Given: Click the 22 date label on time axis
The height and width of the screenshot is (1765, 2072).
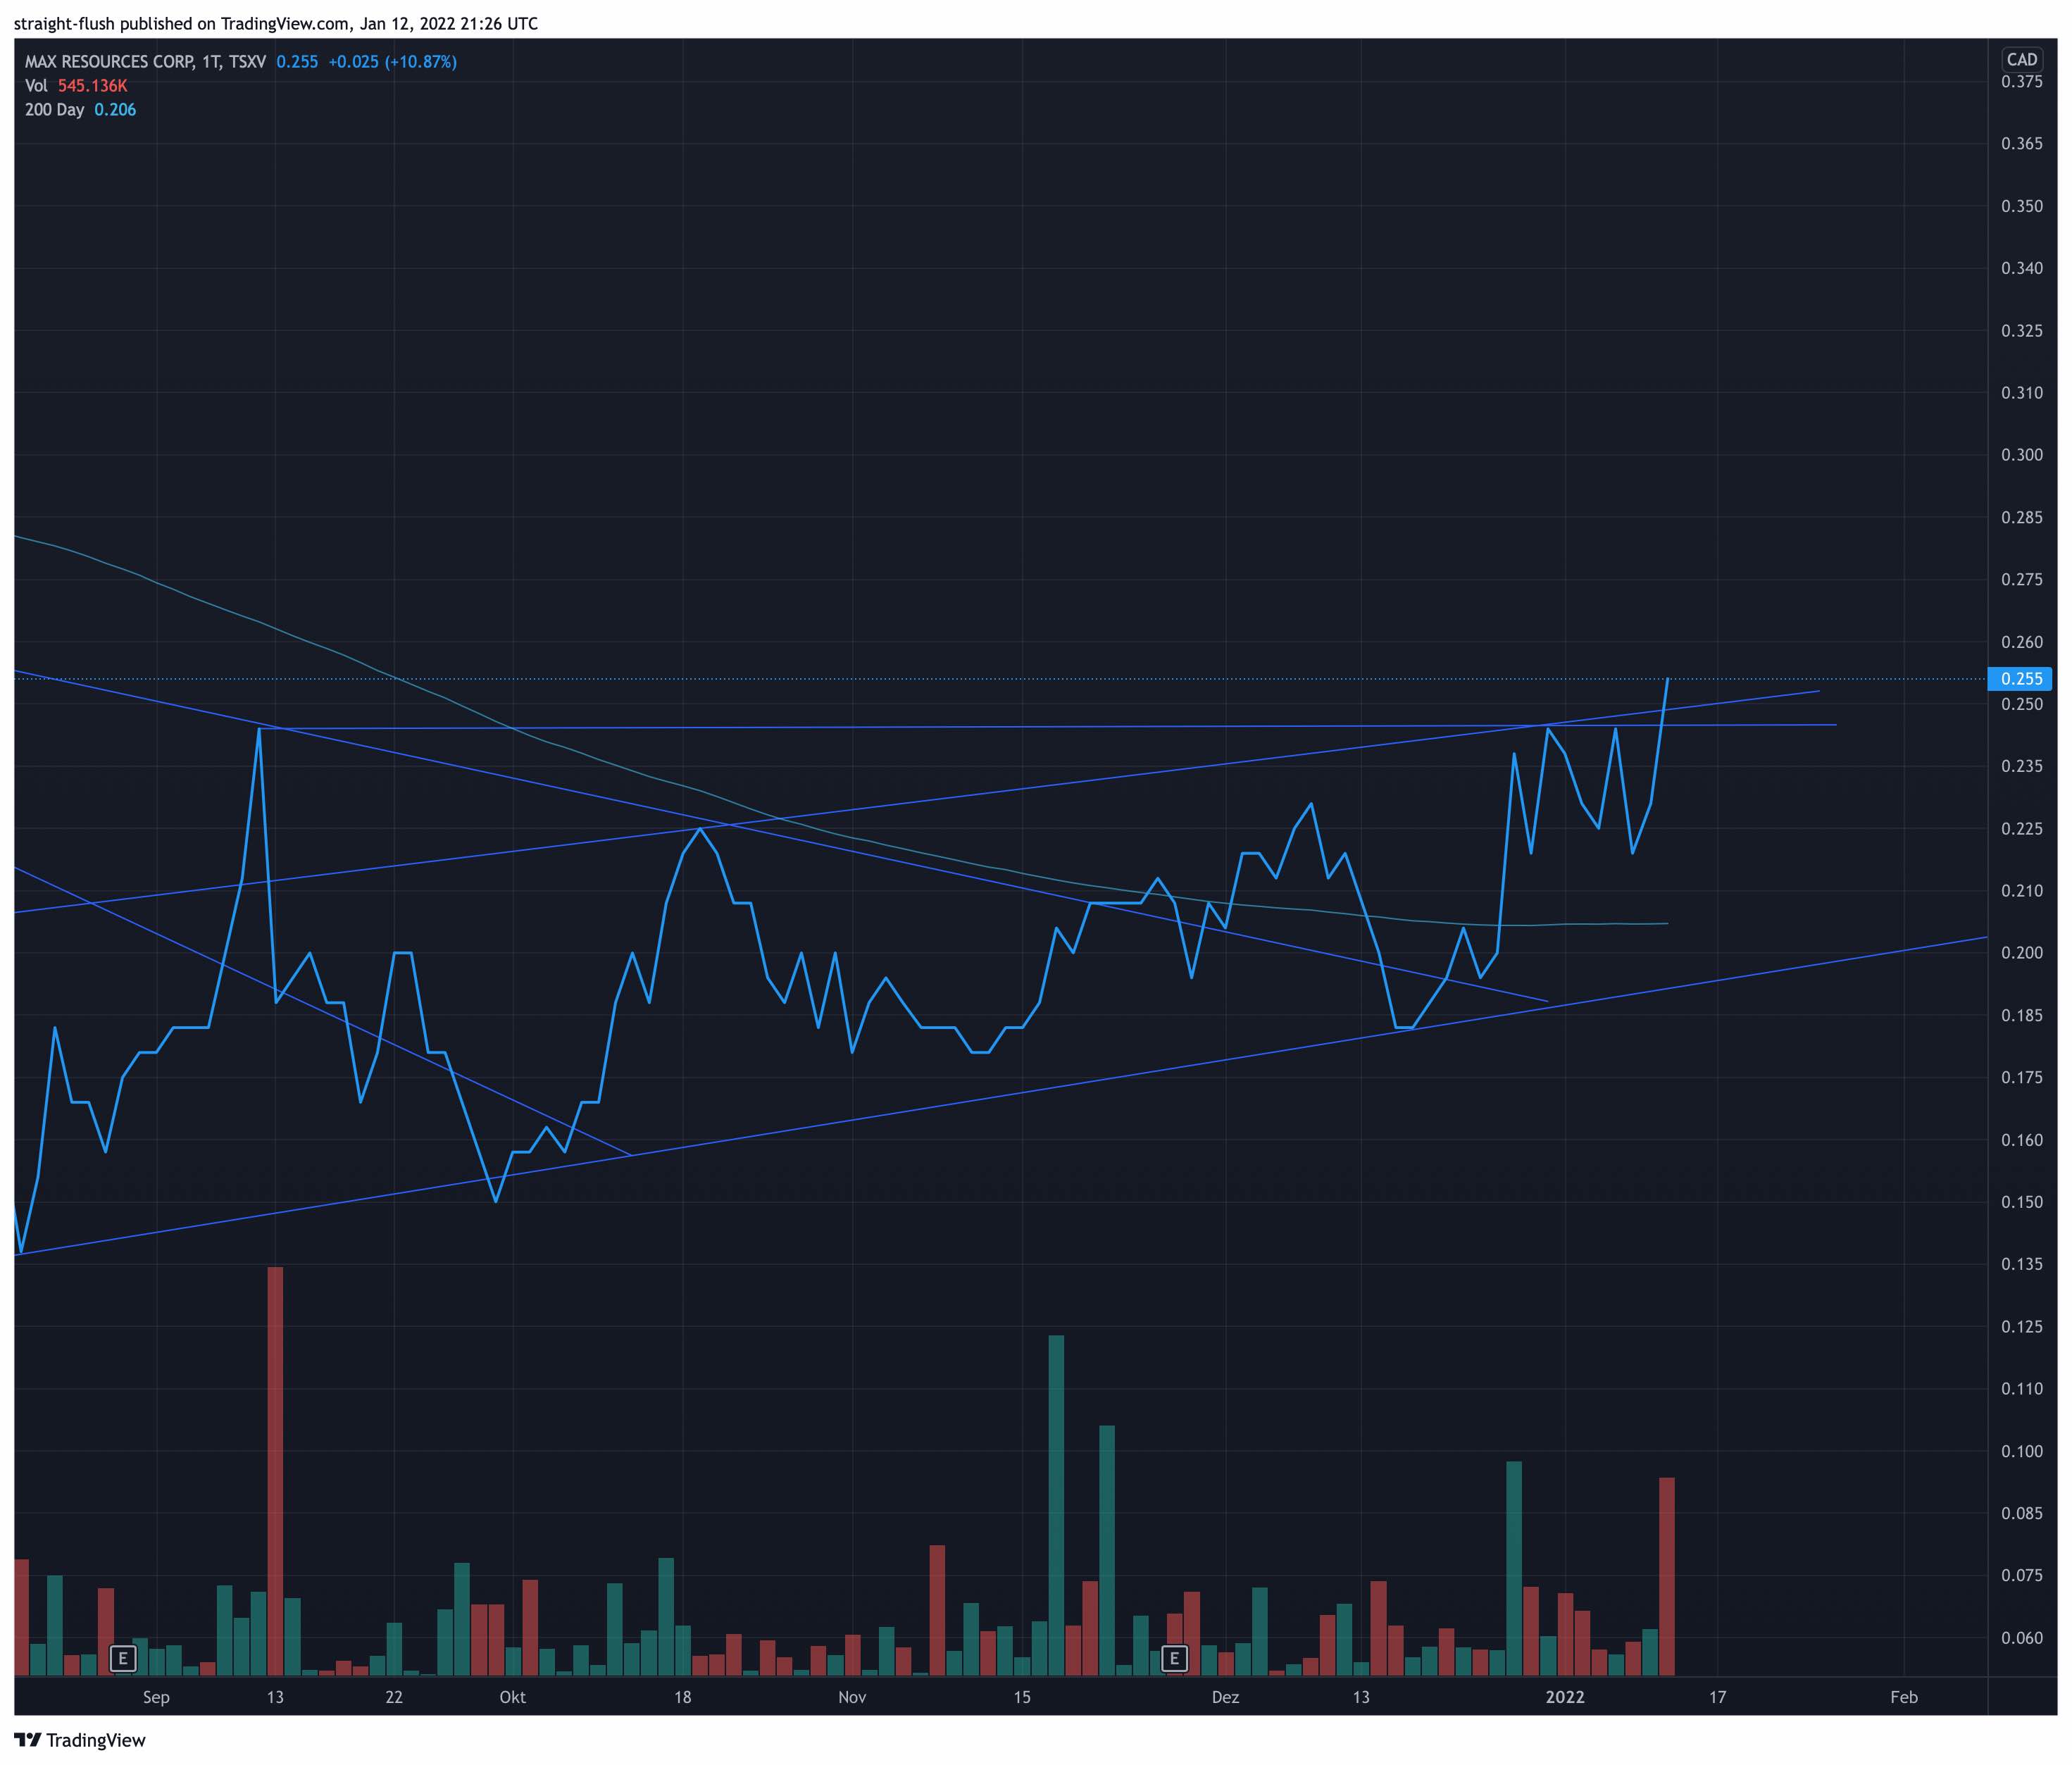Looking at the screenshot, I should pos(394,1697).
